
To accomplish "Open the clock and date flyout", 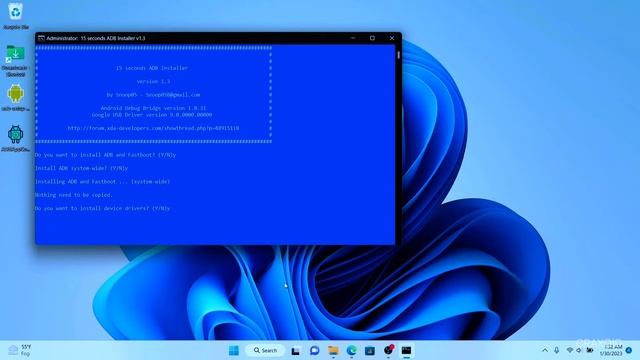I will point(611,350).
